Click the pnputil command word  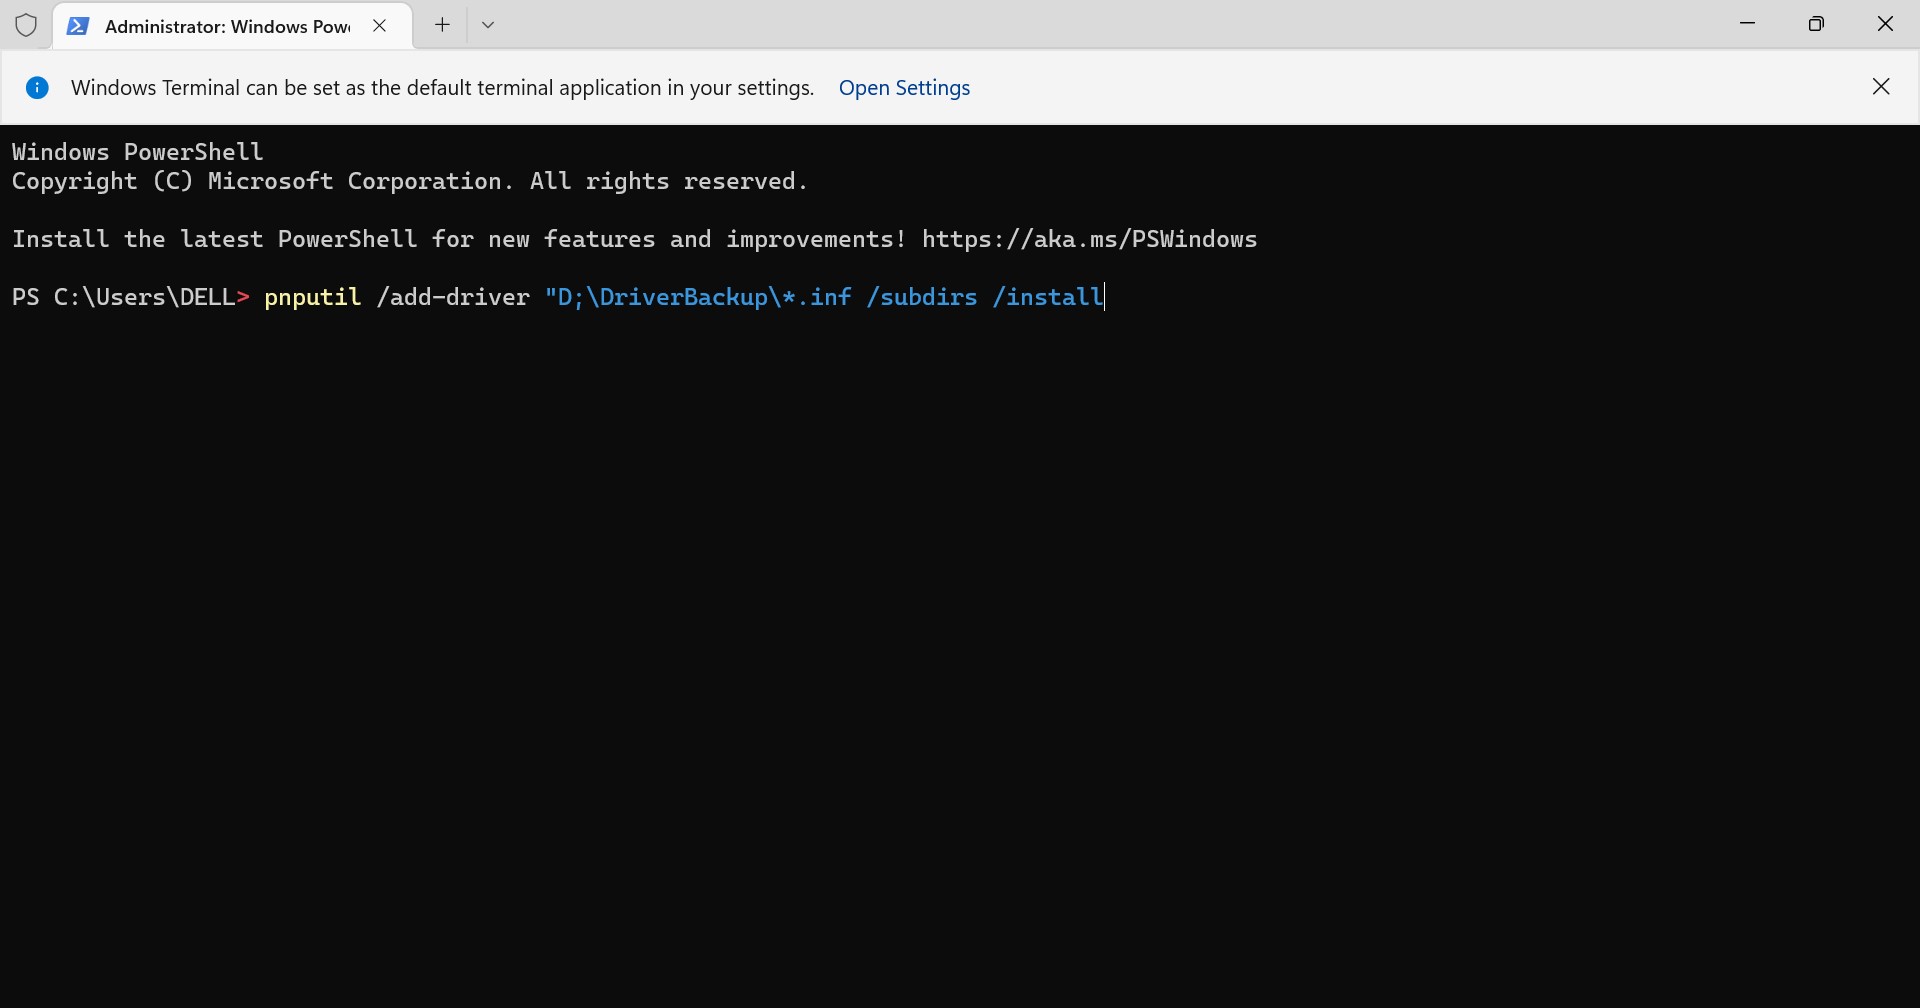click(x=312, y=298)
